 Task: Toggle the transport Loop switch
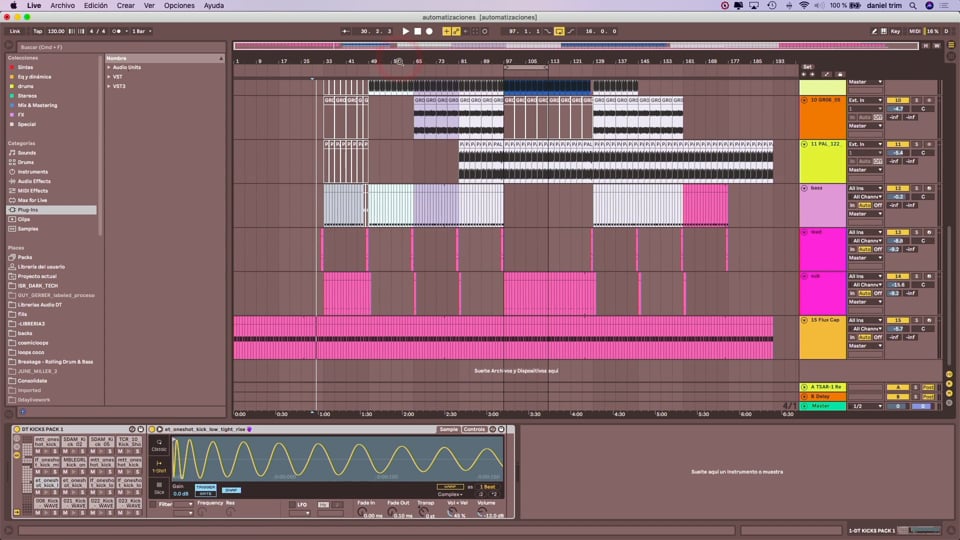(x=559, y=31)
